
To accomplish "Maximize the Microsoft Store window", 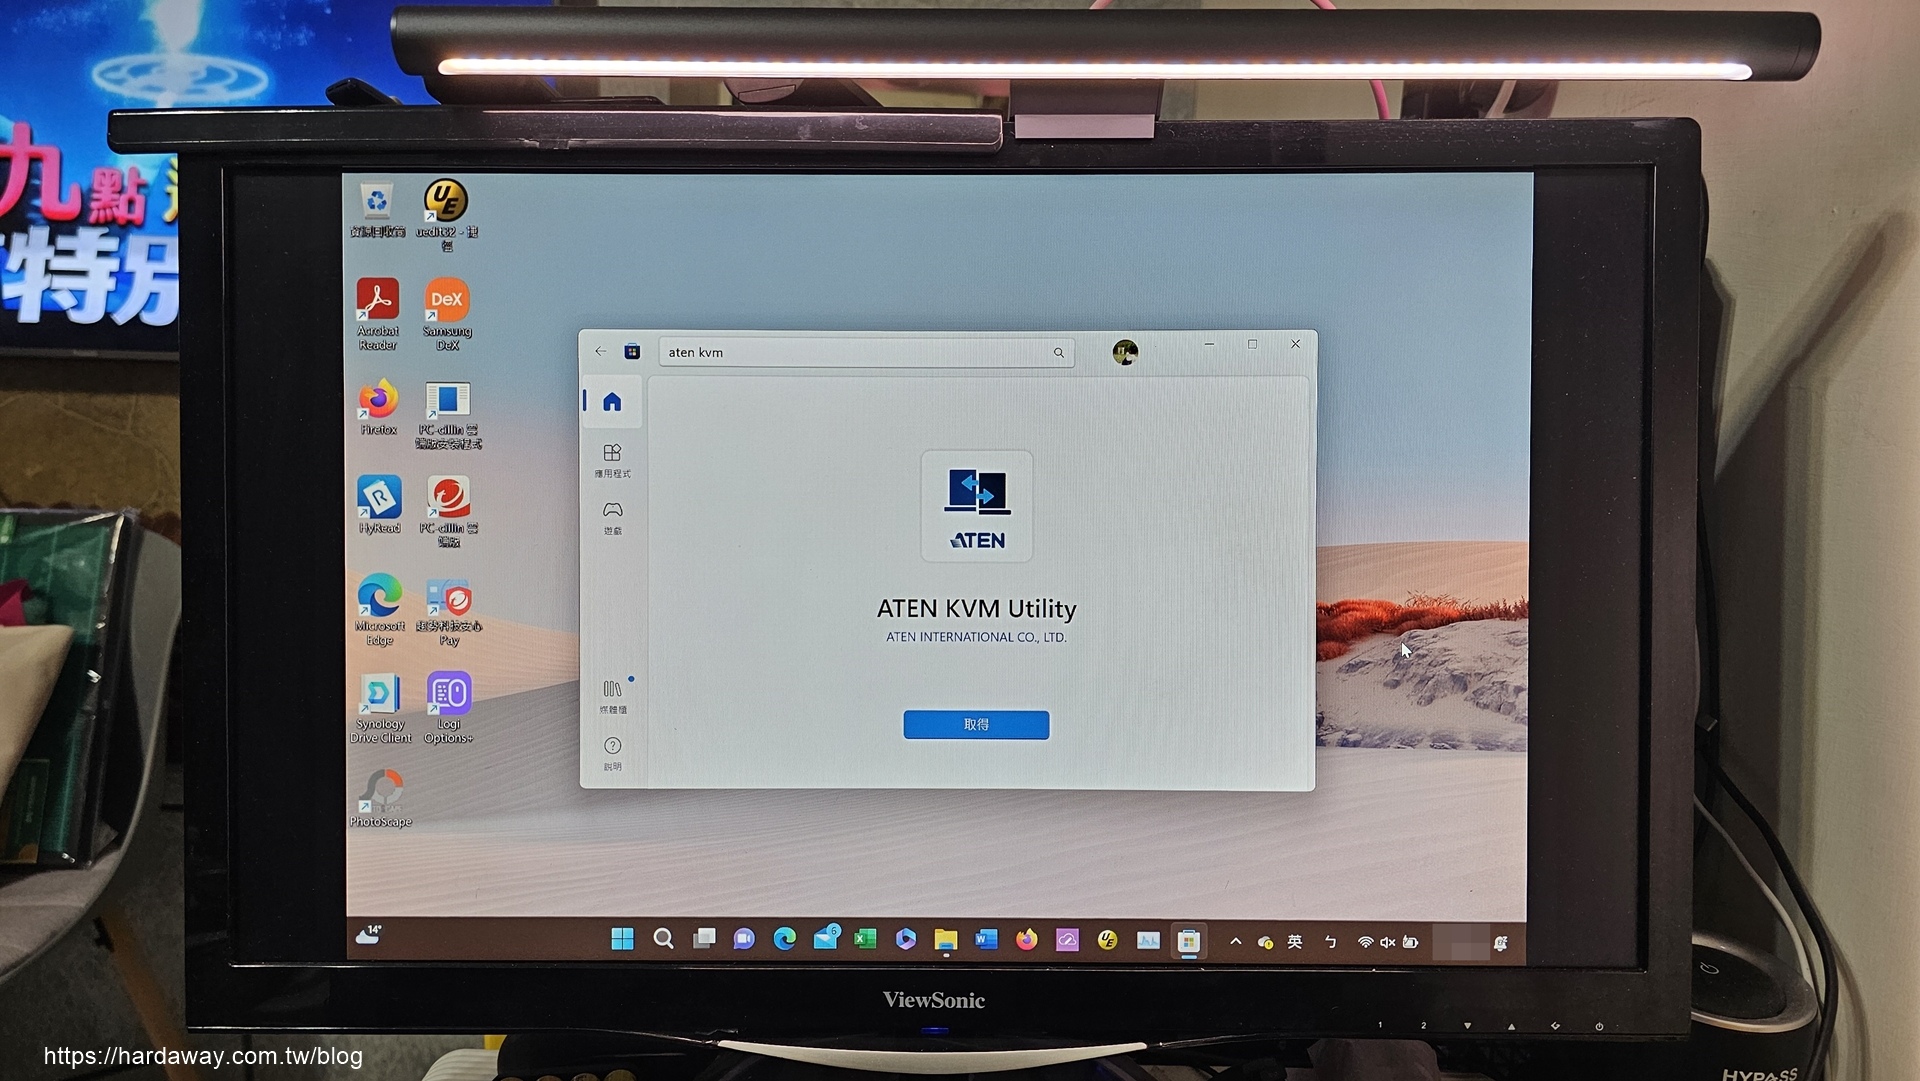I will click(1252, 344).
